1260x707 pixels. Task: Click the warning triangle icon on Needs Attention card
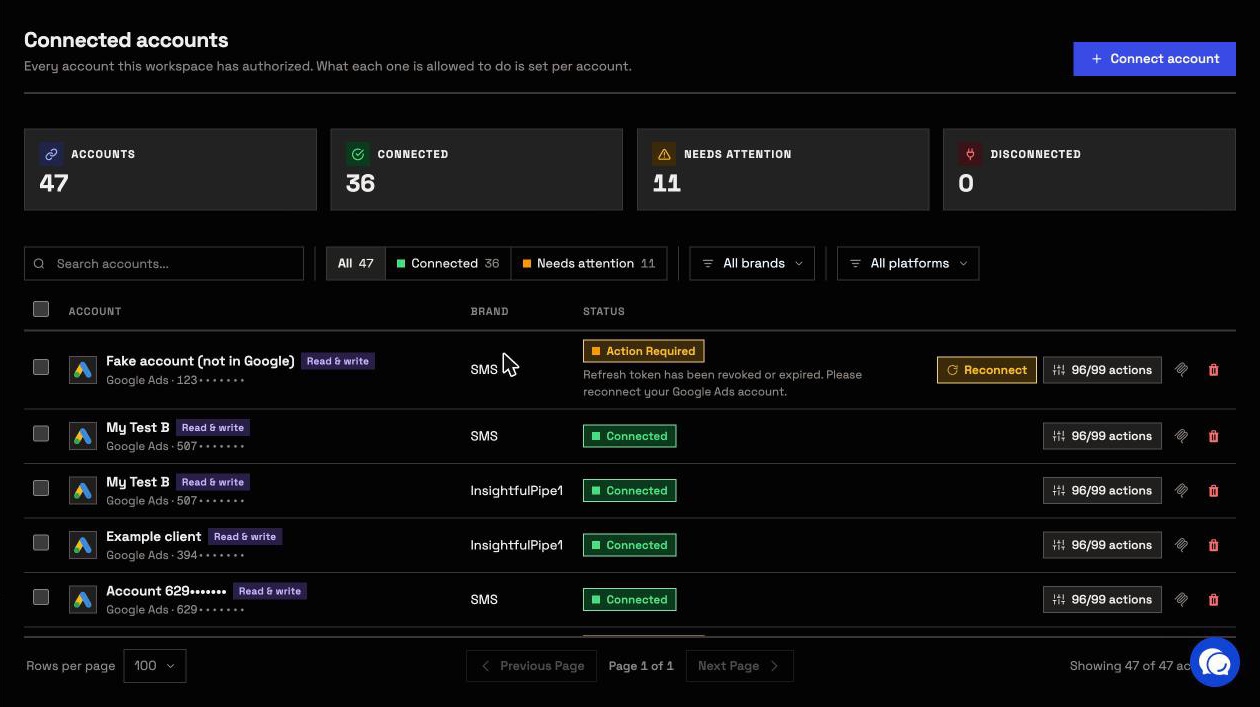[663, 154]
